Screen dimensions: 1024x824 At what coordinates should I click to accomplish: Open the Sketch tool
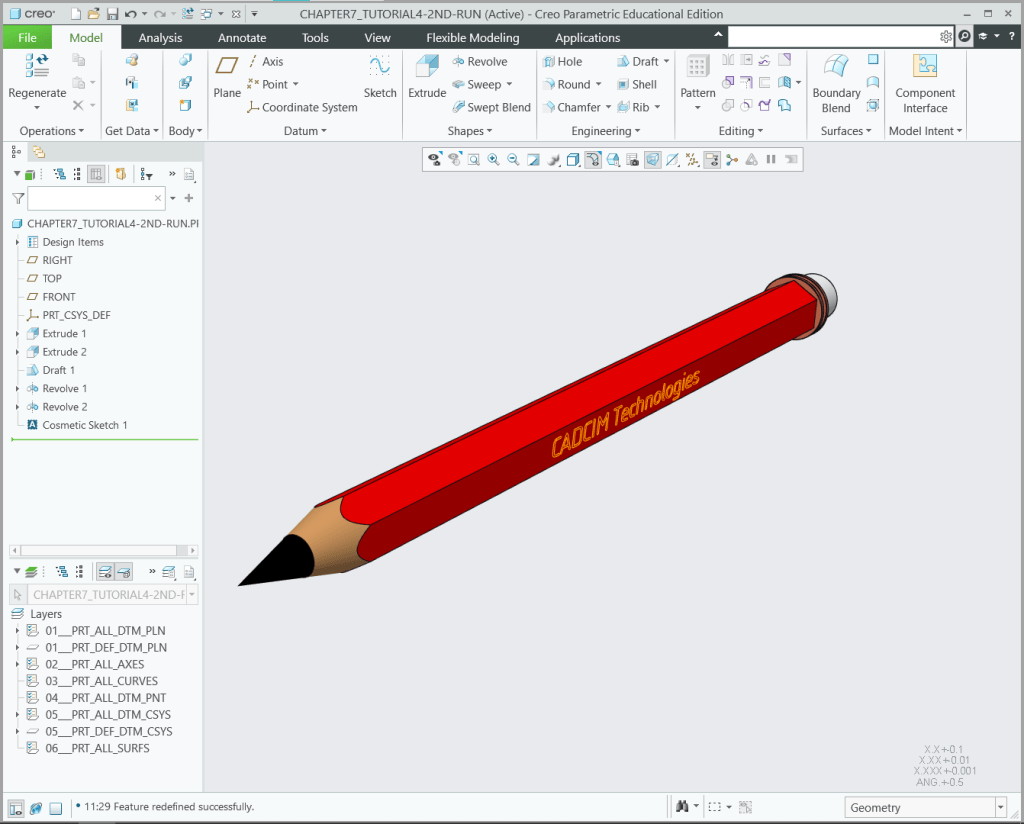click(380, 76)
